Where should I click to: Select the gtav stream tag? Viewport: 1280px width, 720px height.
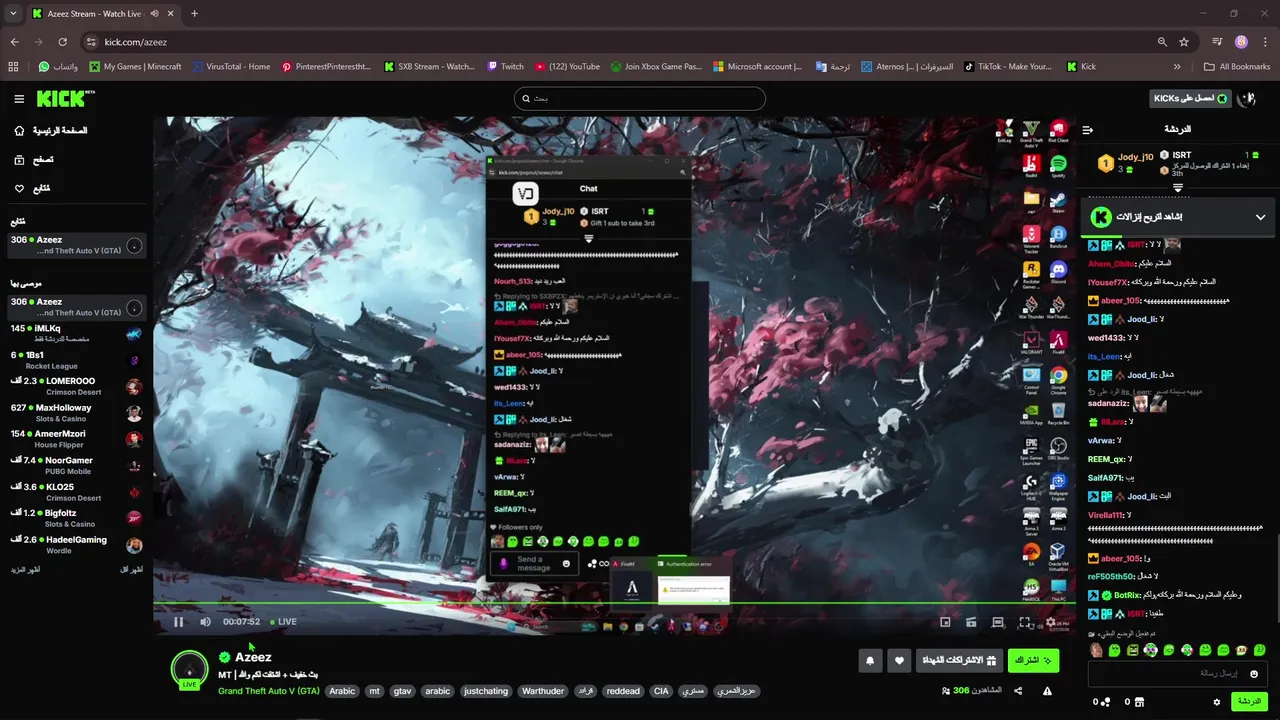click(x=402, y=691)
